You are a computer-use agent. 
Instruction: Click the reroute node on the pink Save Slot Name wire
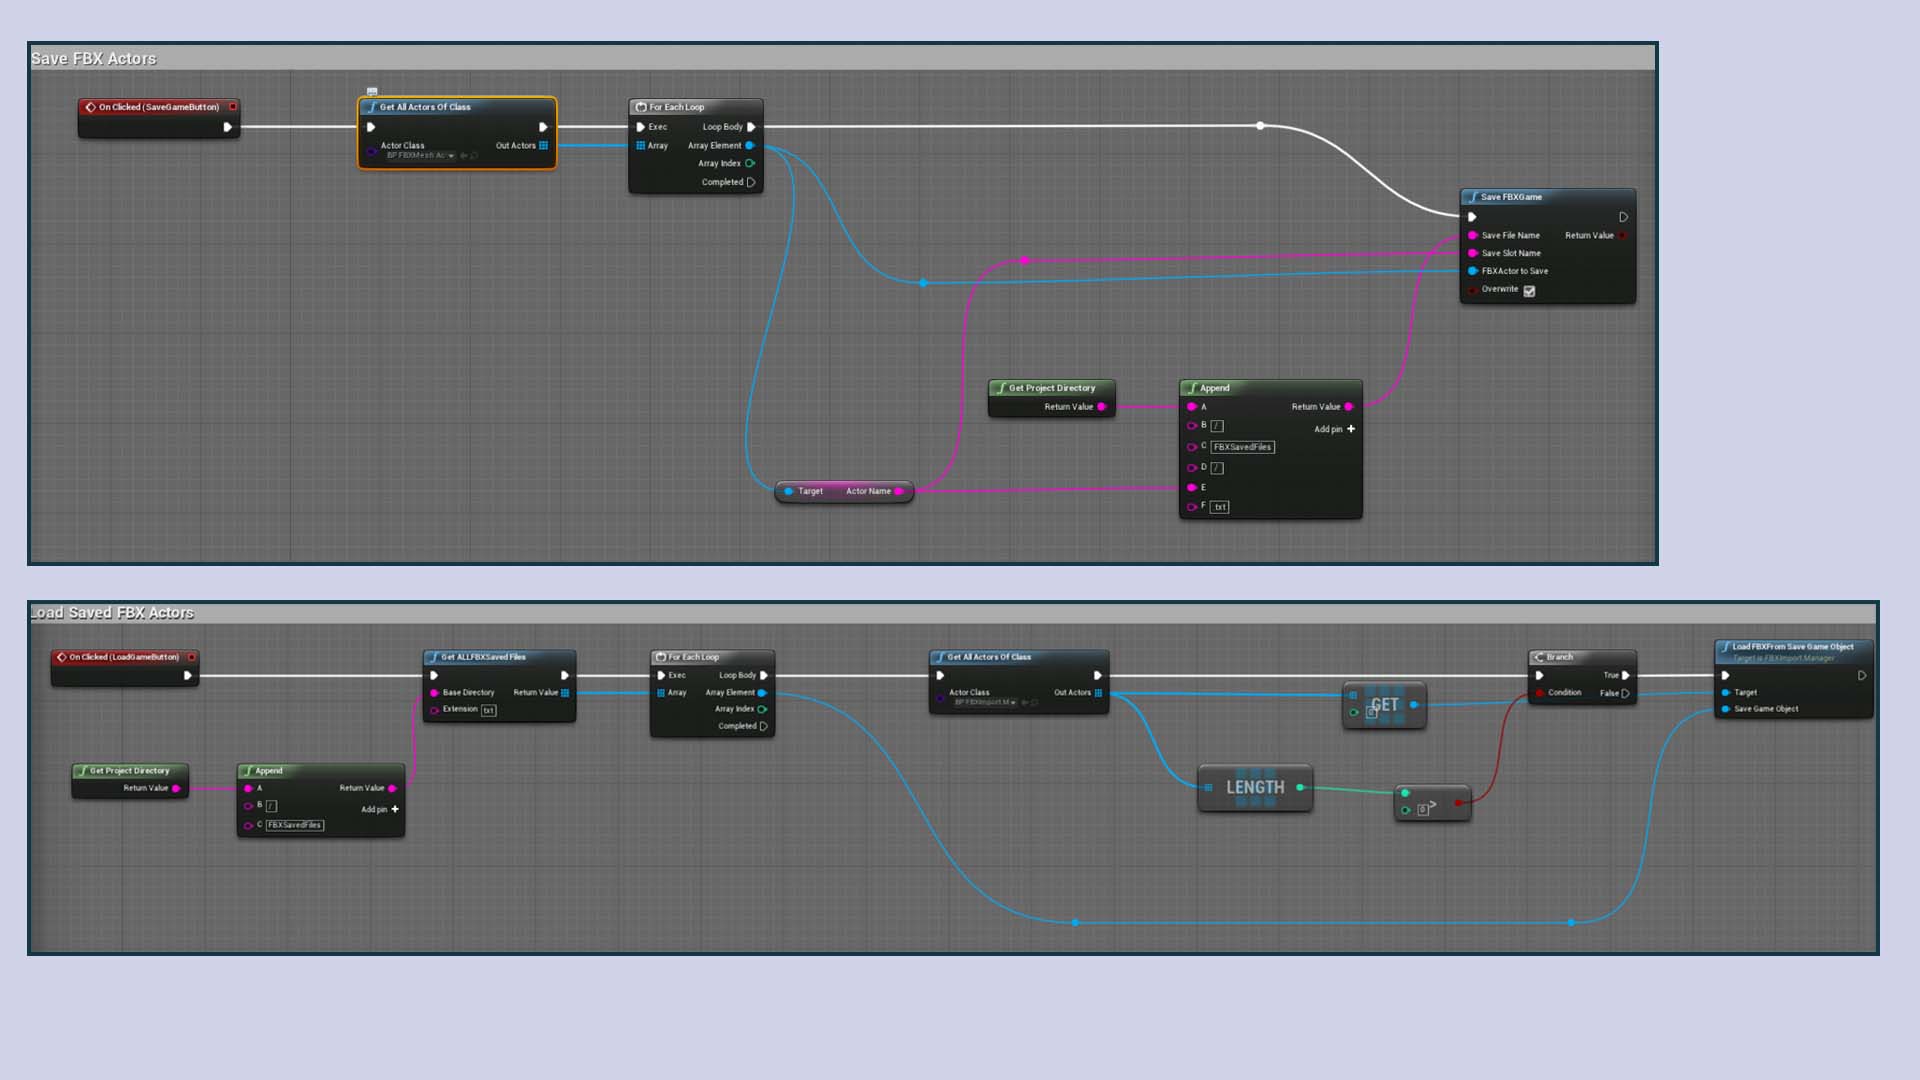1024,260
